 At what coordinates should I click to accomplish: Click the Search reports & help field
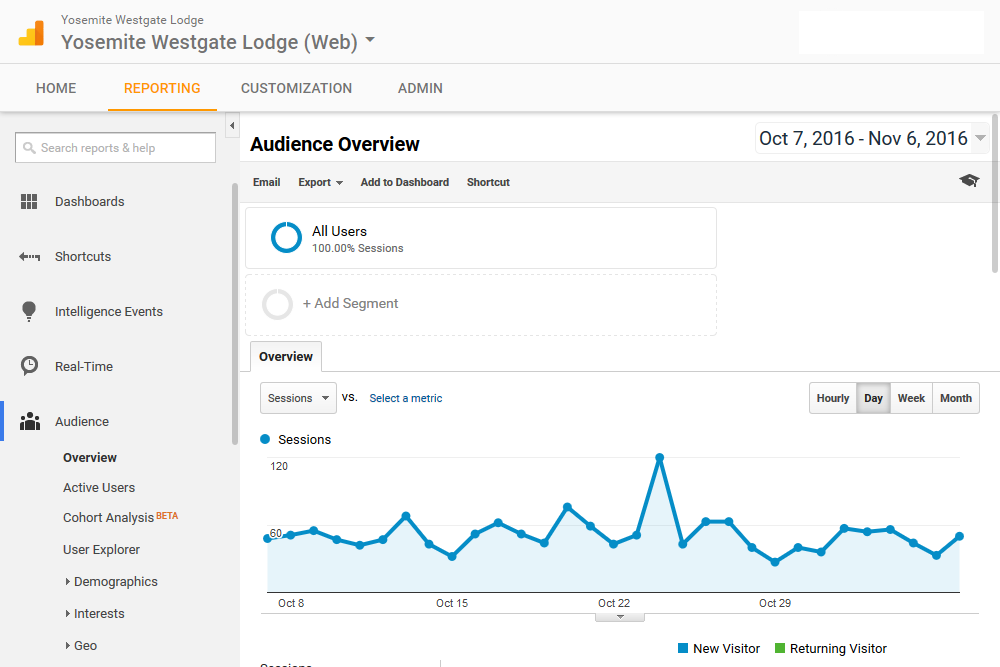(115, 147)
